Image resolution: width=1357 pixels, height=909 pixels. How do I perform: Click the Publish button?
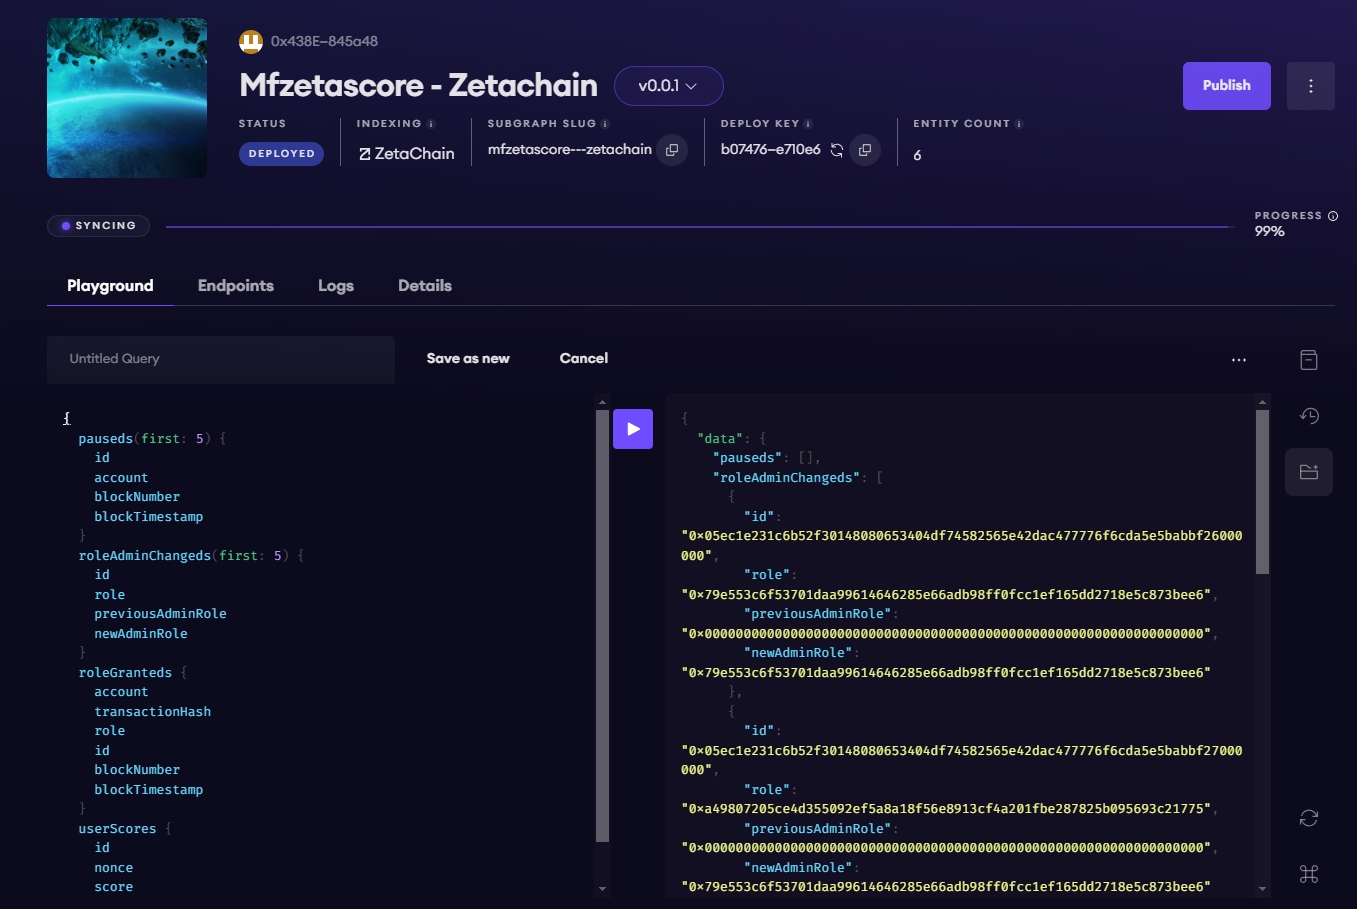pyautogui.click(x=1227, y=86)
